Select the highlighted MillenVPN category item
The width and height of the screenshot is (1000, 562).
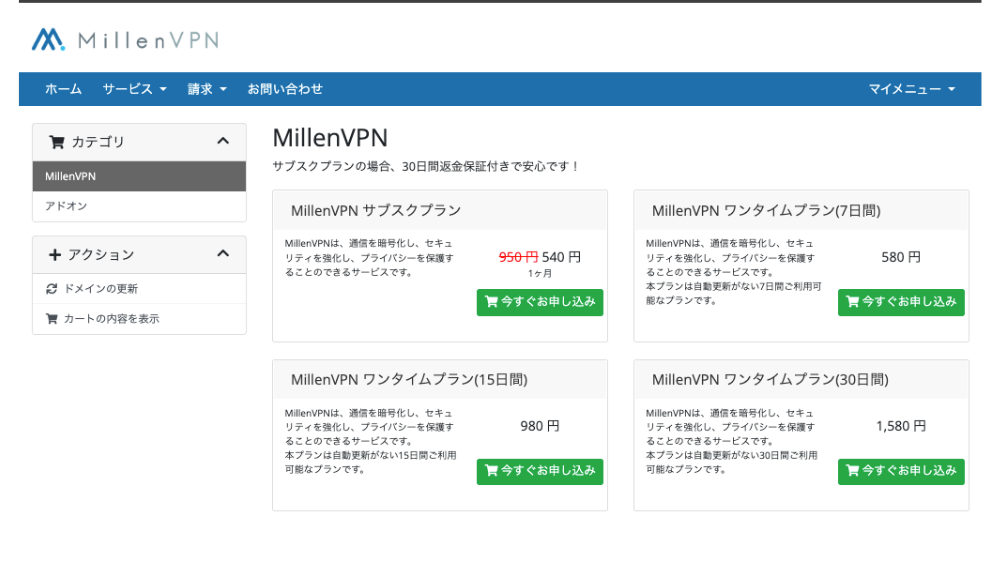coord(71,176)
